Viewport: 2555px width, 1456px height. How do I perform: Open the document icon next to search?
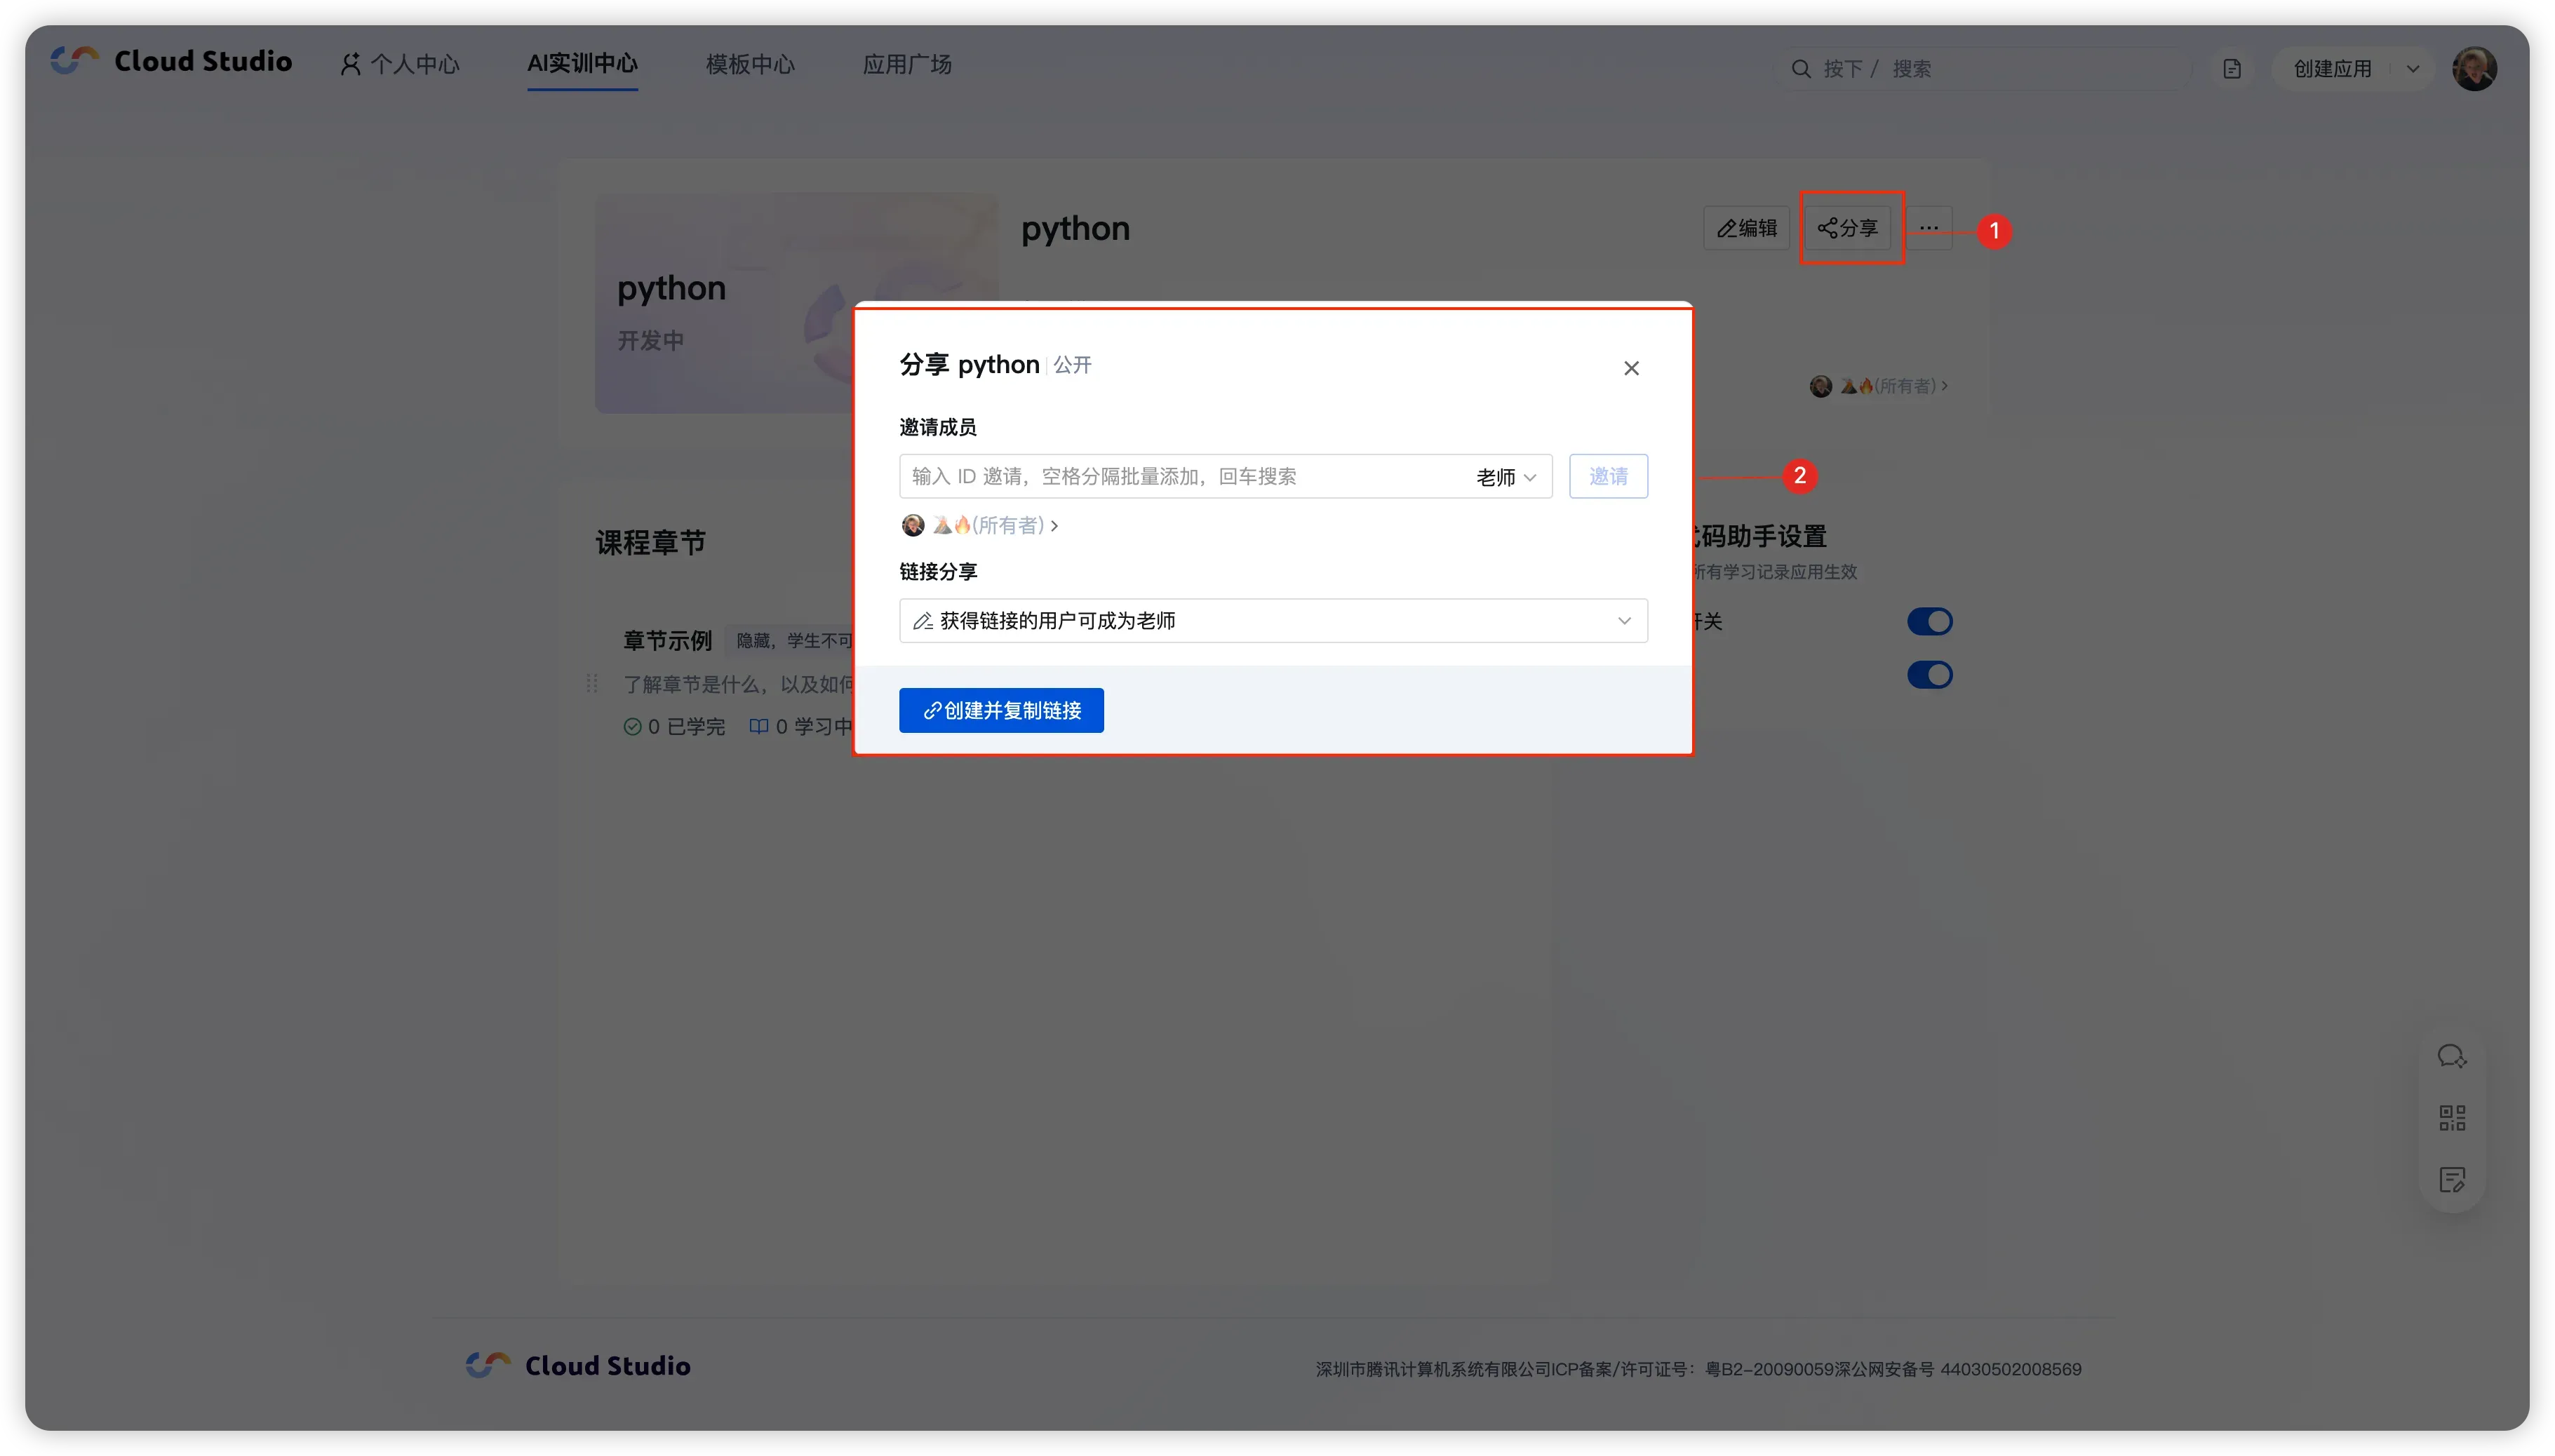click(x=2232, y=69)
